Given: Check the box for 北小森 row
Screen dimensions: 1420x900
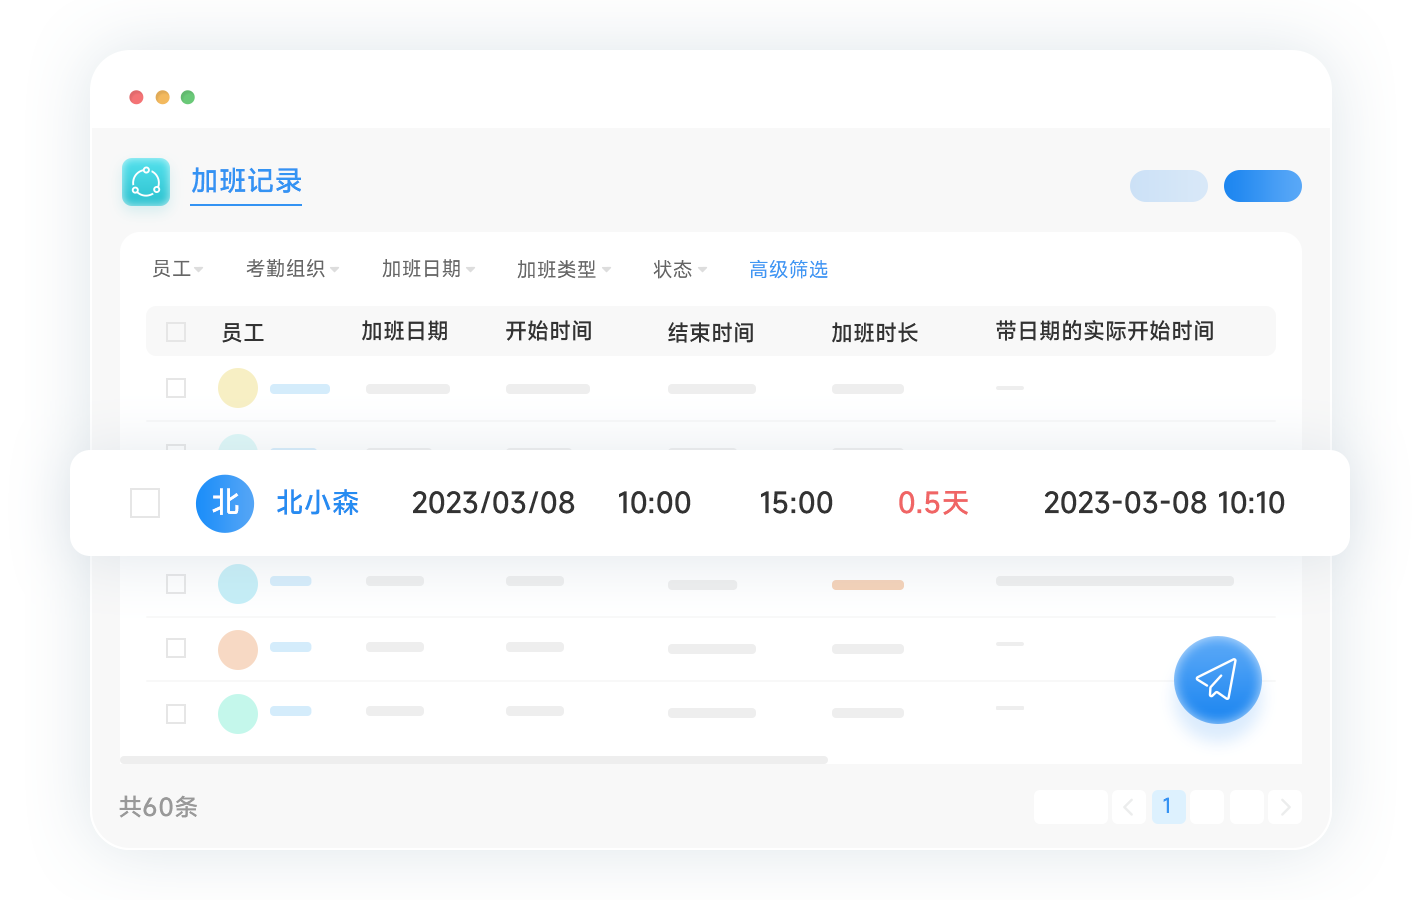Looking at the screenshot, I should pos(145,503).
